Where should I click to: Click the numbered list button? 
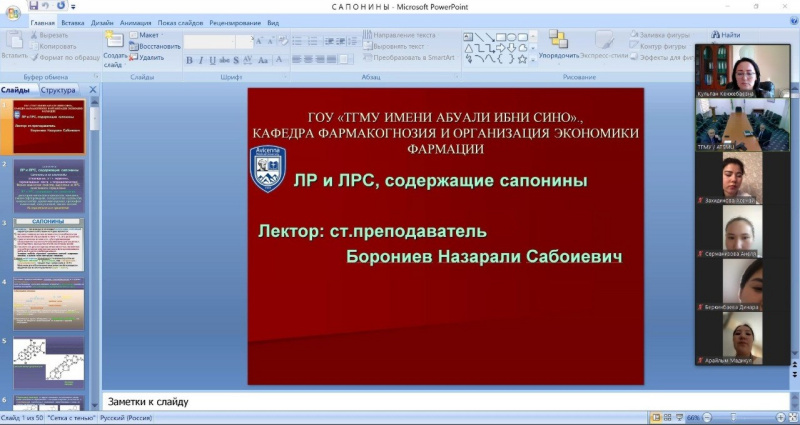[312, 41]
